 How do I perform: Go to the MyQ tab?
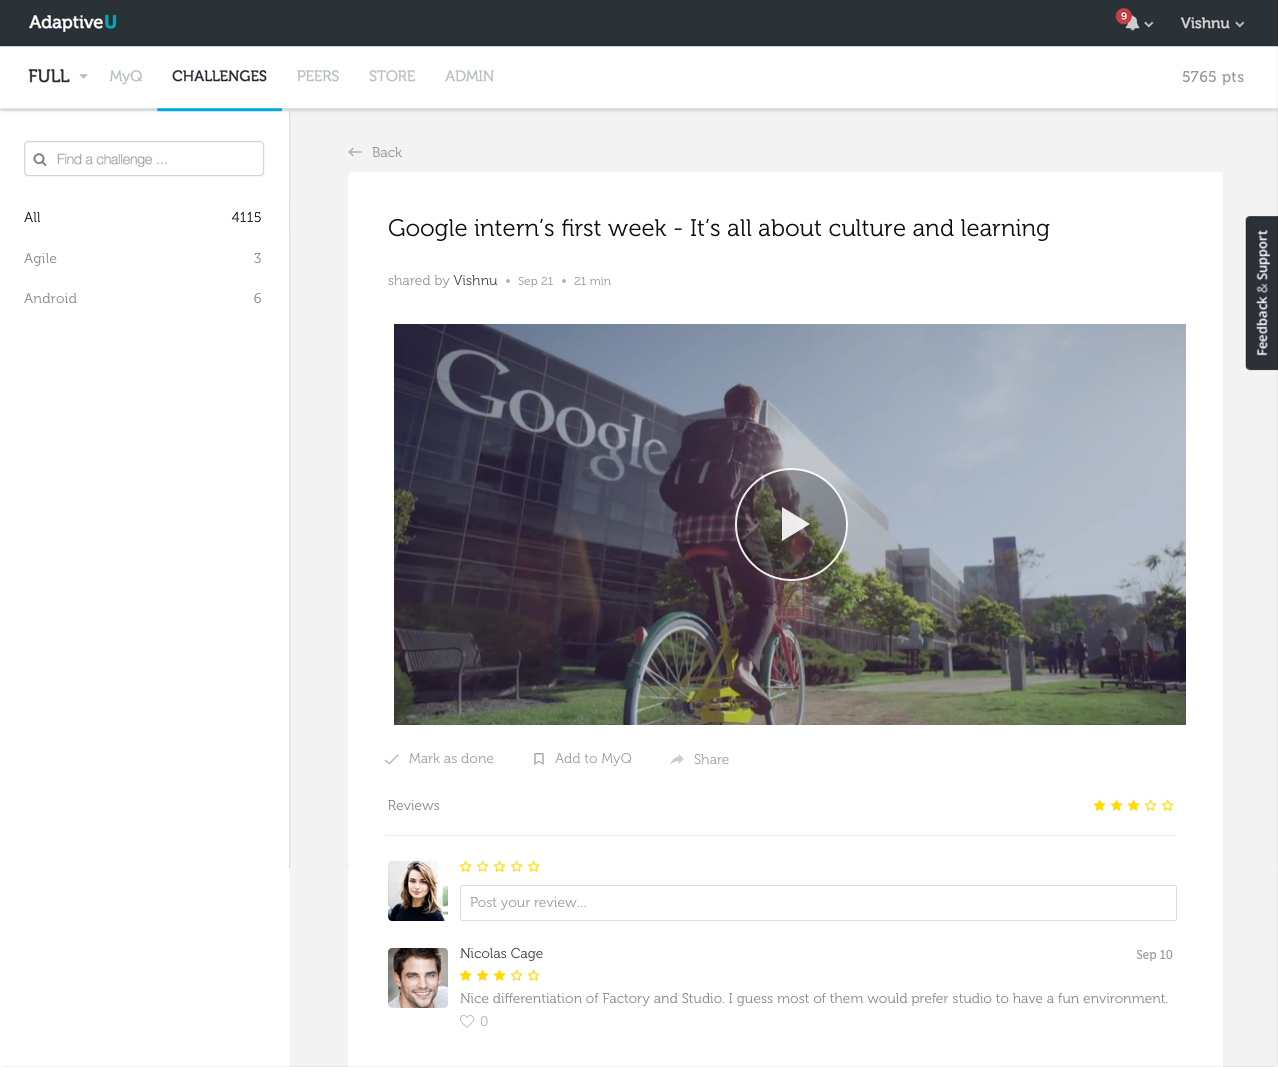(126, 76)
